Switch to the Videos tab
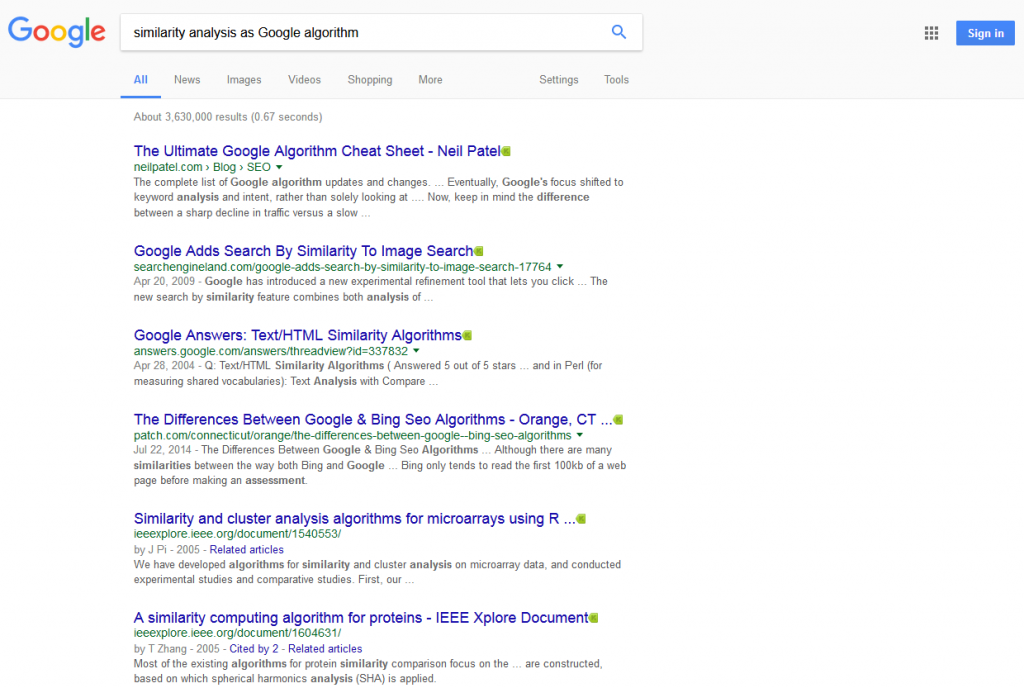The height and width of the screenshot is (688, 1024). pyautogui.click(x=304, y=80)
